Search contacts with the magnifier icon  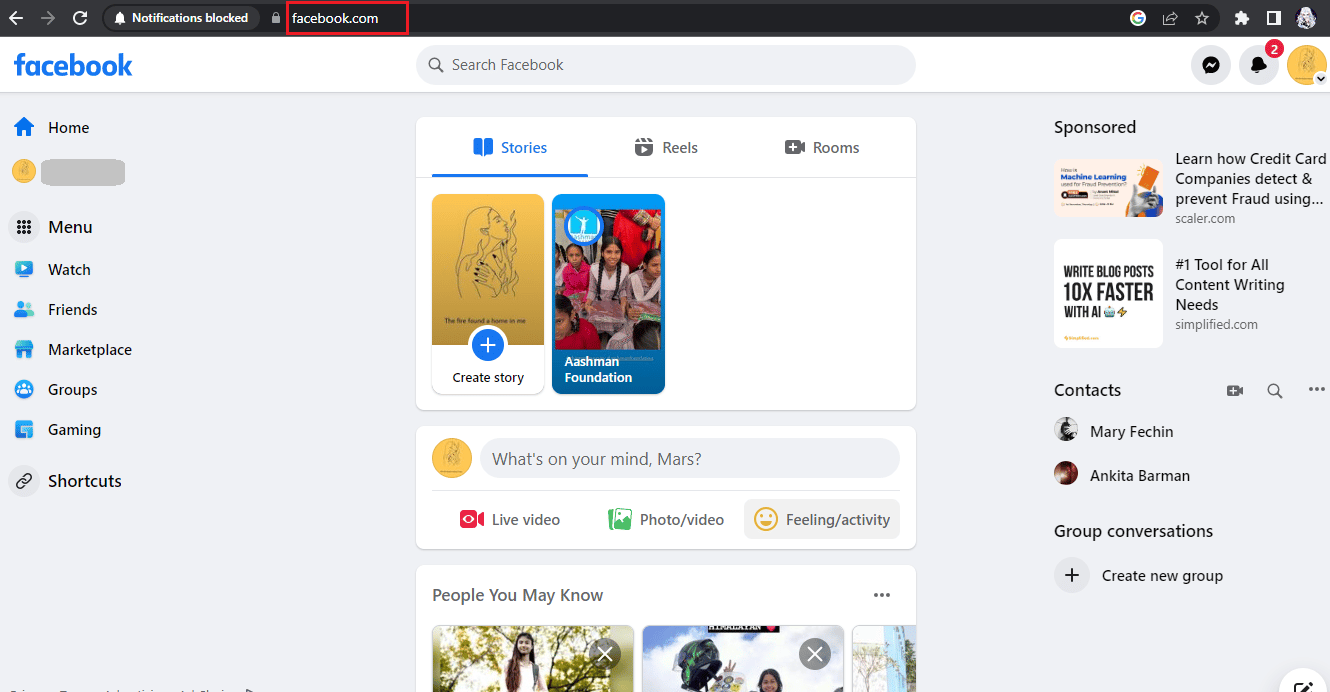(1275, 391)
